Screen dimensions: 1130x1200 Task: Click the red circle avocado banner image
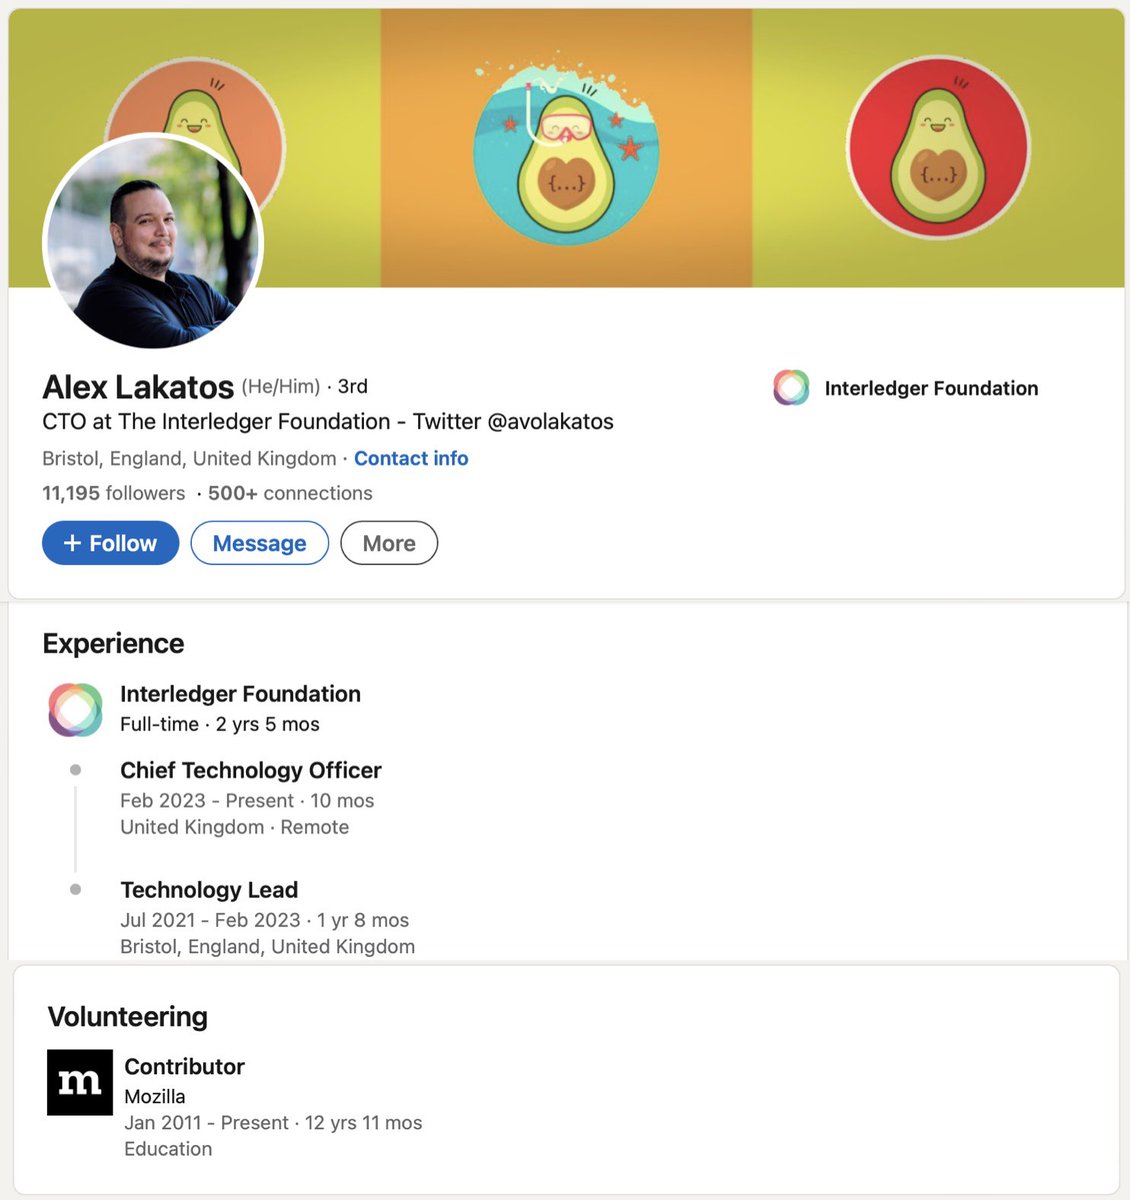(x=938, y=147)
